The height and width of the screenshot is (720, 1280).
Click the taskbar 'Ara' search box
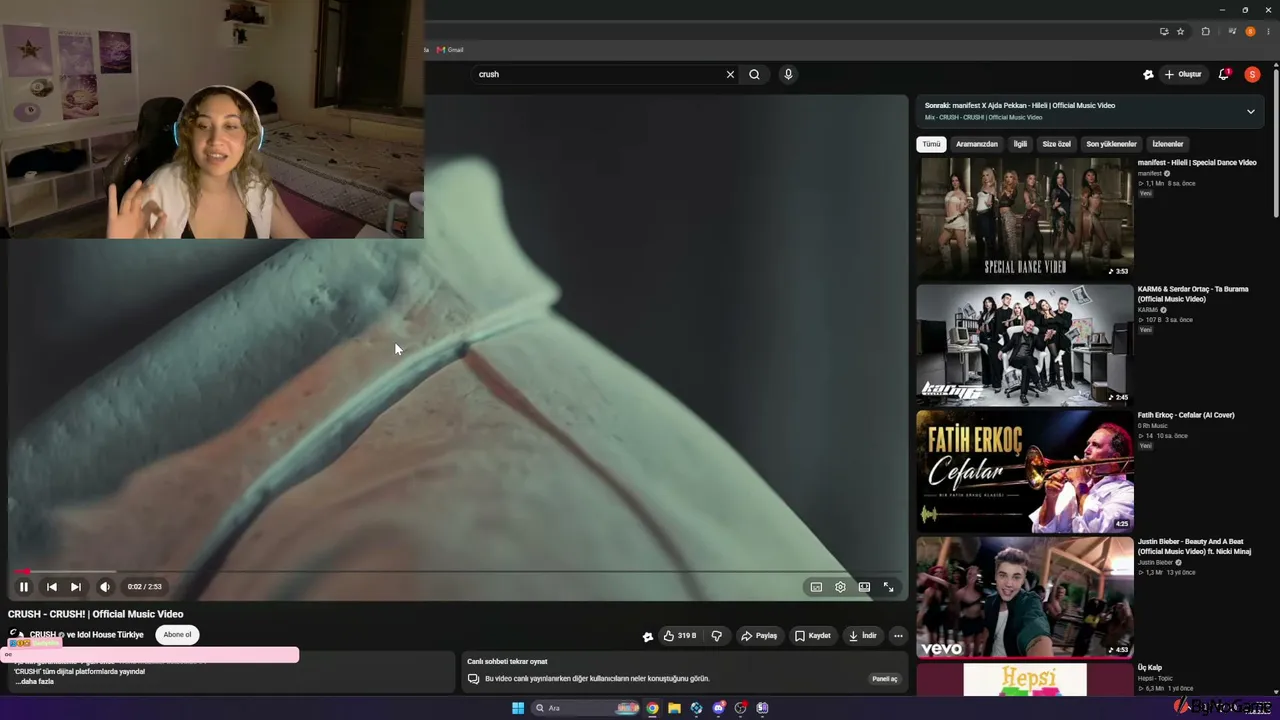coord(585,708)
